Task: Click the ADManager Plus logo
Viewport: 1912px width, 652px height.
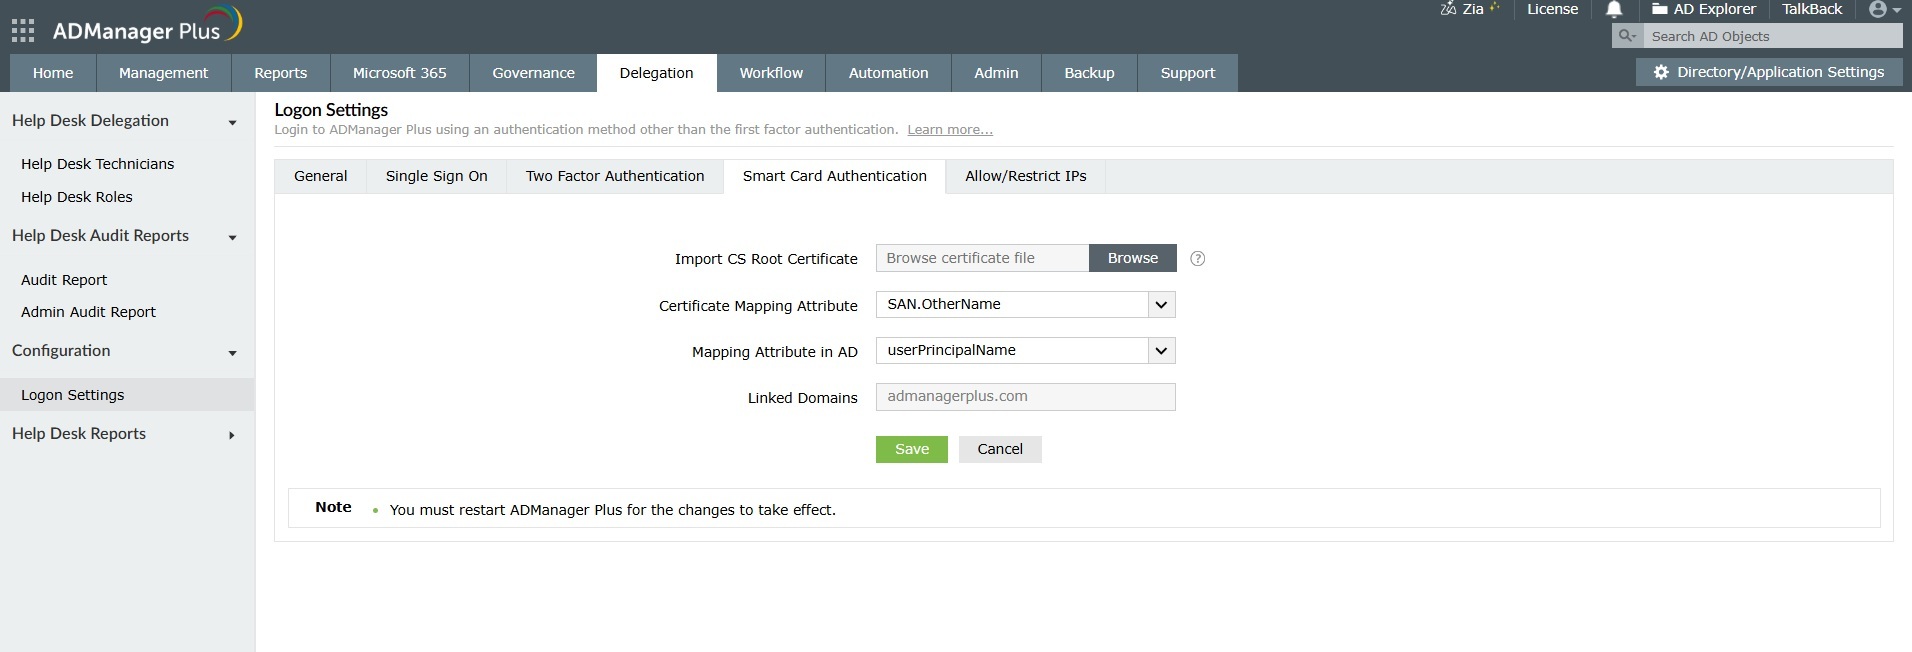Action: click(x=147, y=25)
